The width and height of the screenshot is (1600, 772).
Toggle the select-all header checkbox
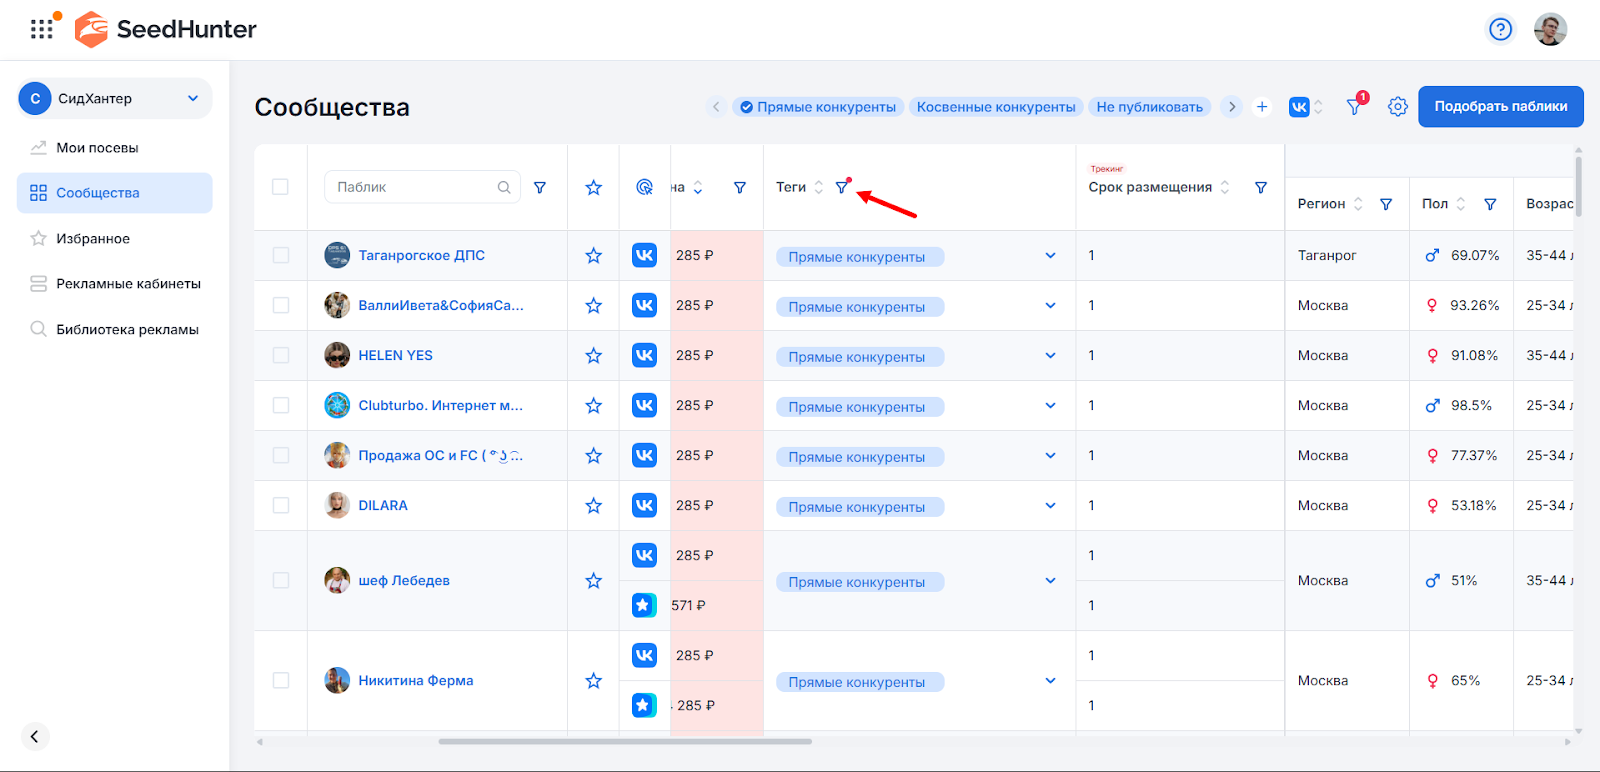click(x=281, y=187)
